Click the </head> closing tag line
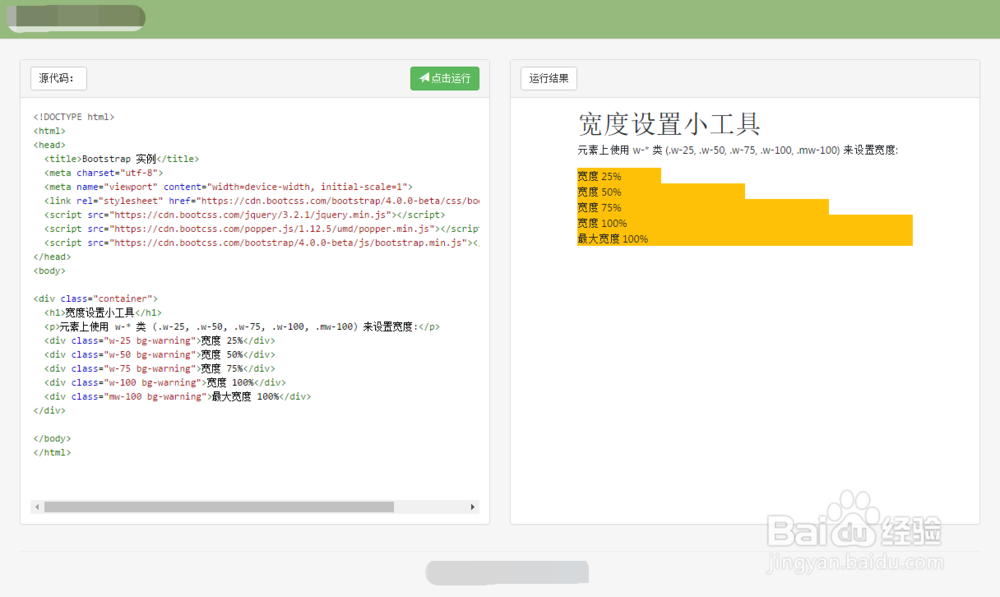Image resolution: width=1000 pixels, height=597 pixels. (x=52, y=257)
